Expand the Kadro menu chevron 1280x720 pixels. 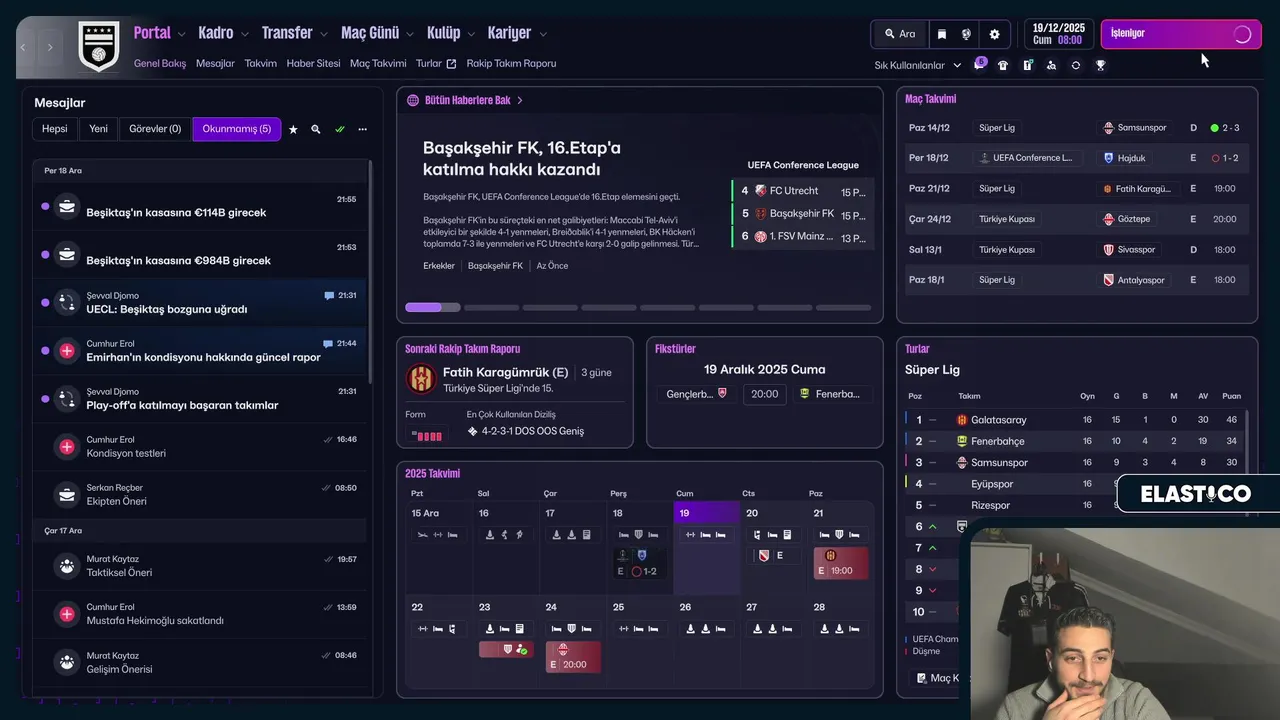(245, 34)
